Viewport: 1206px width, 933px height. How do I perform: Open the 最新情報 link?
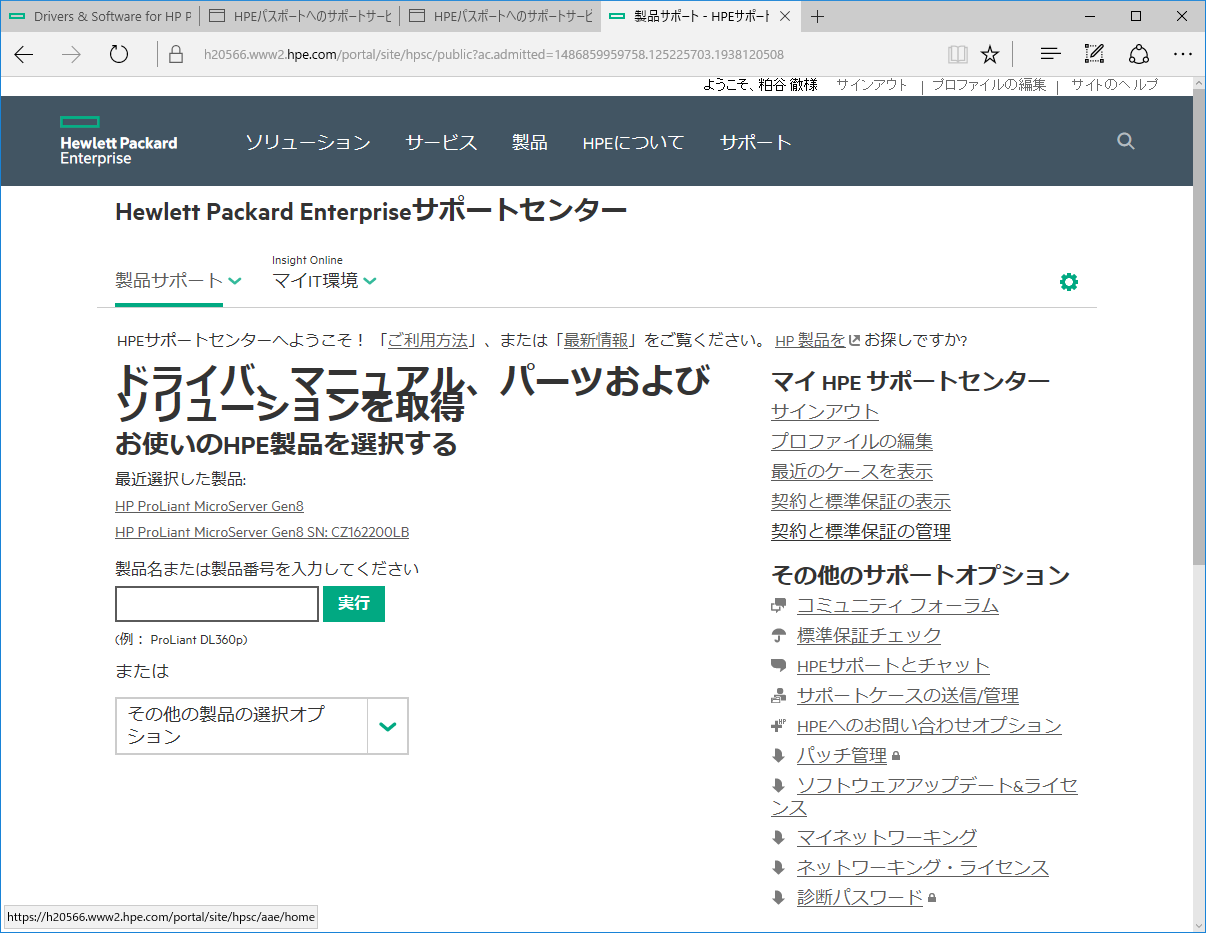596,340
